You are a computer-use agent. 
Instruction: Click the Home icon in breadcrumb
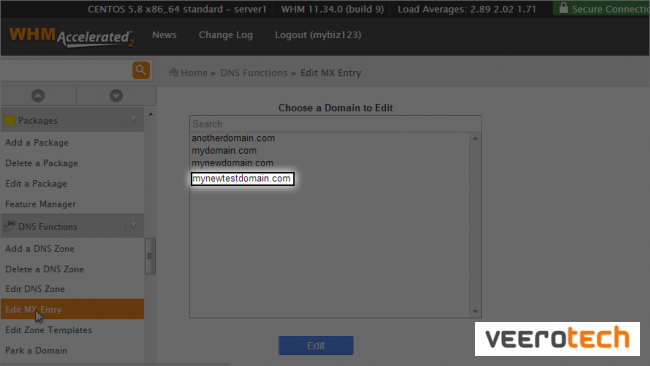[174, 73]
